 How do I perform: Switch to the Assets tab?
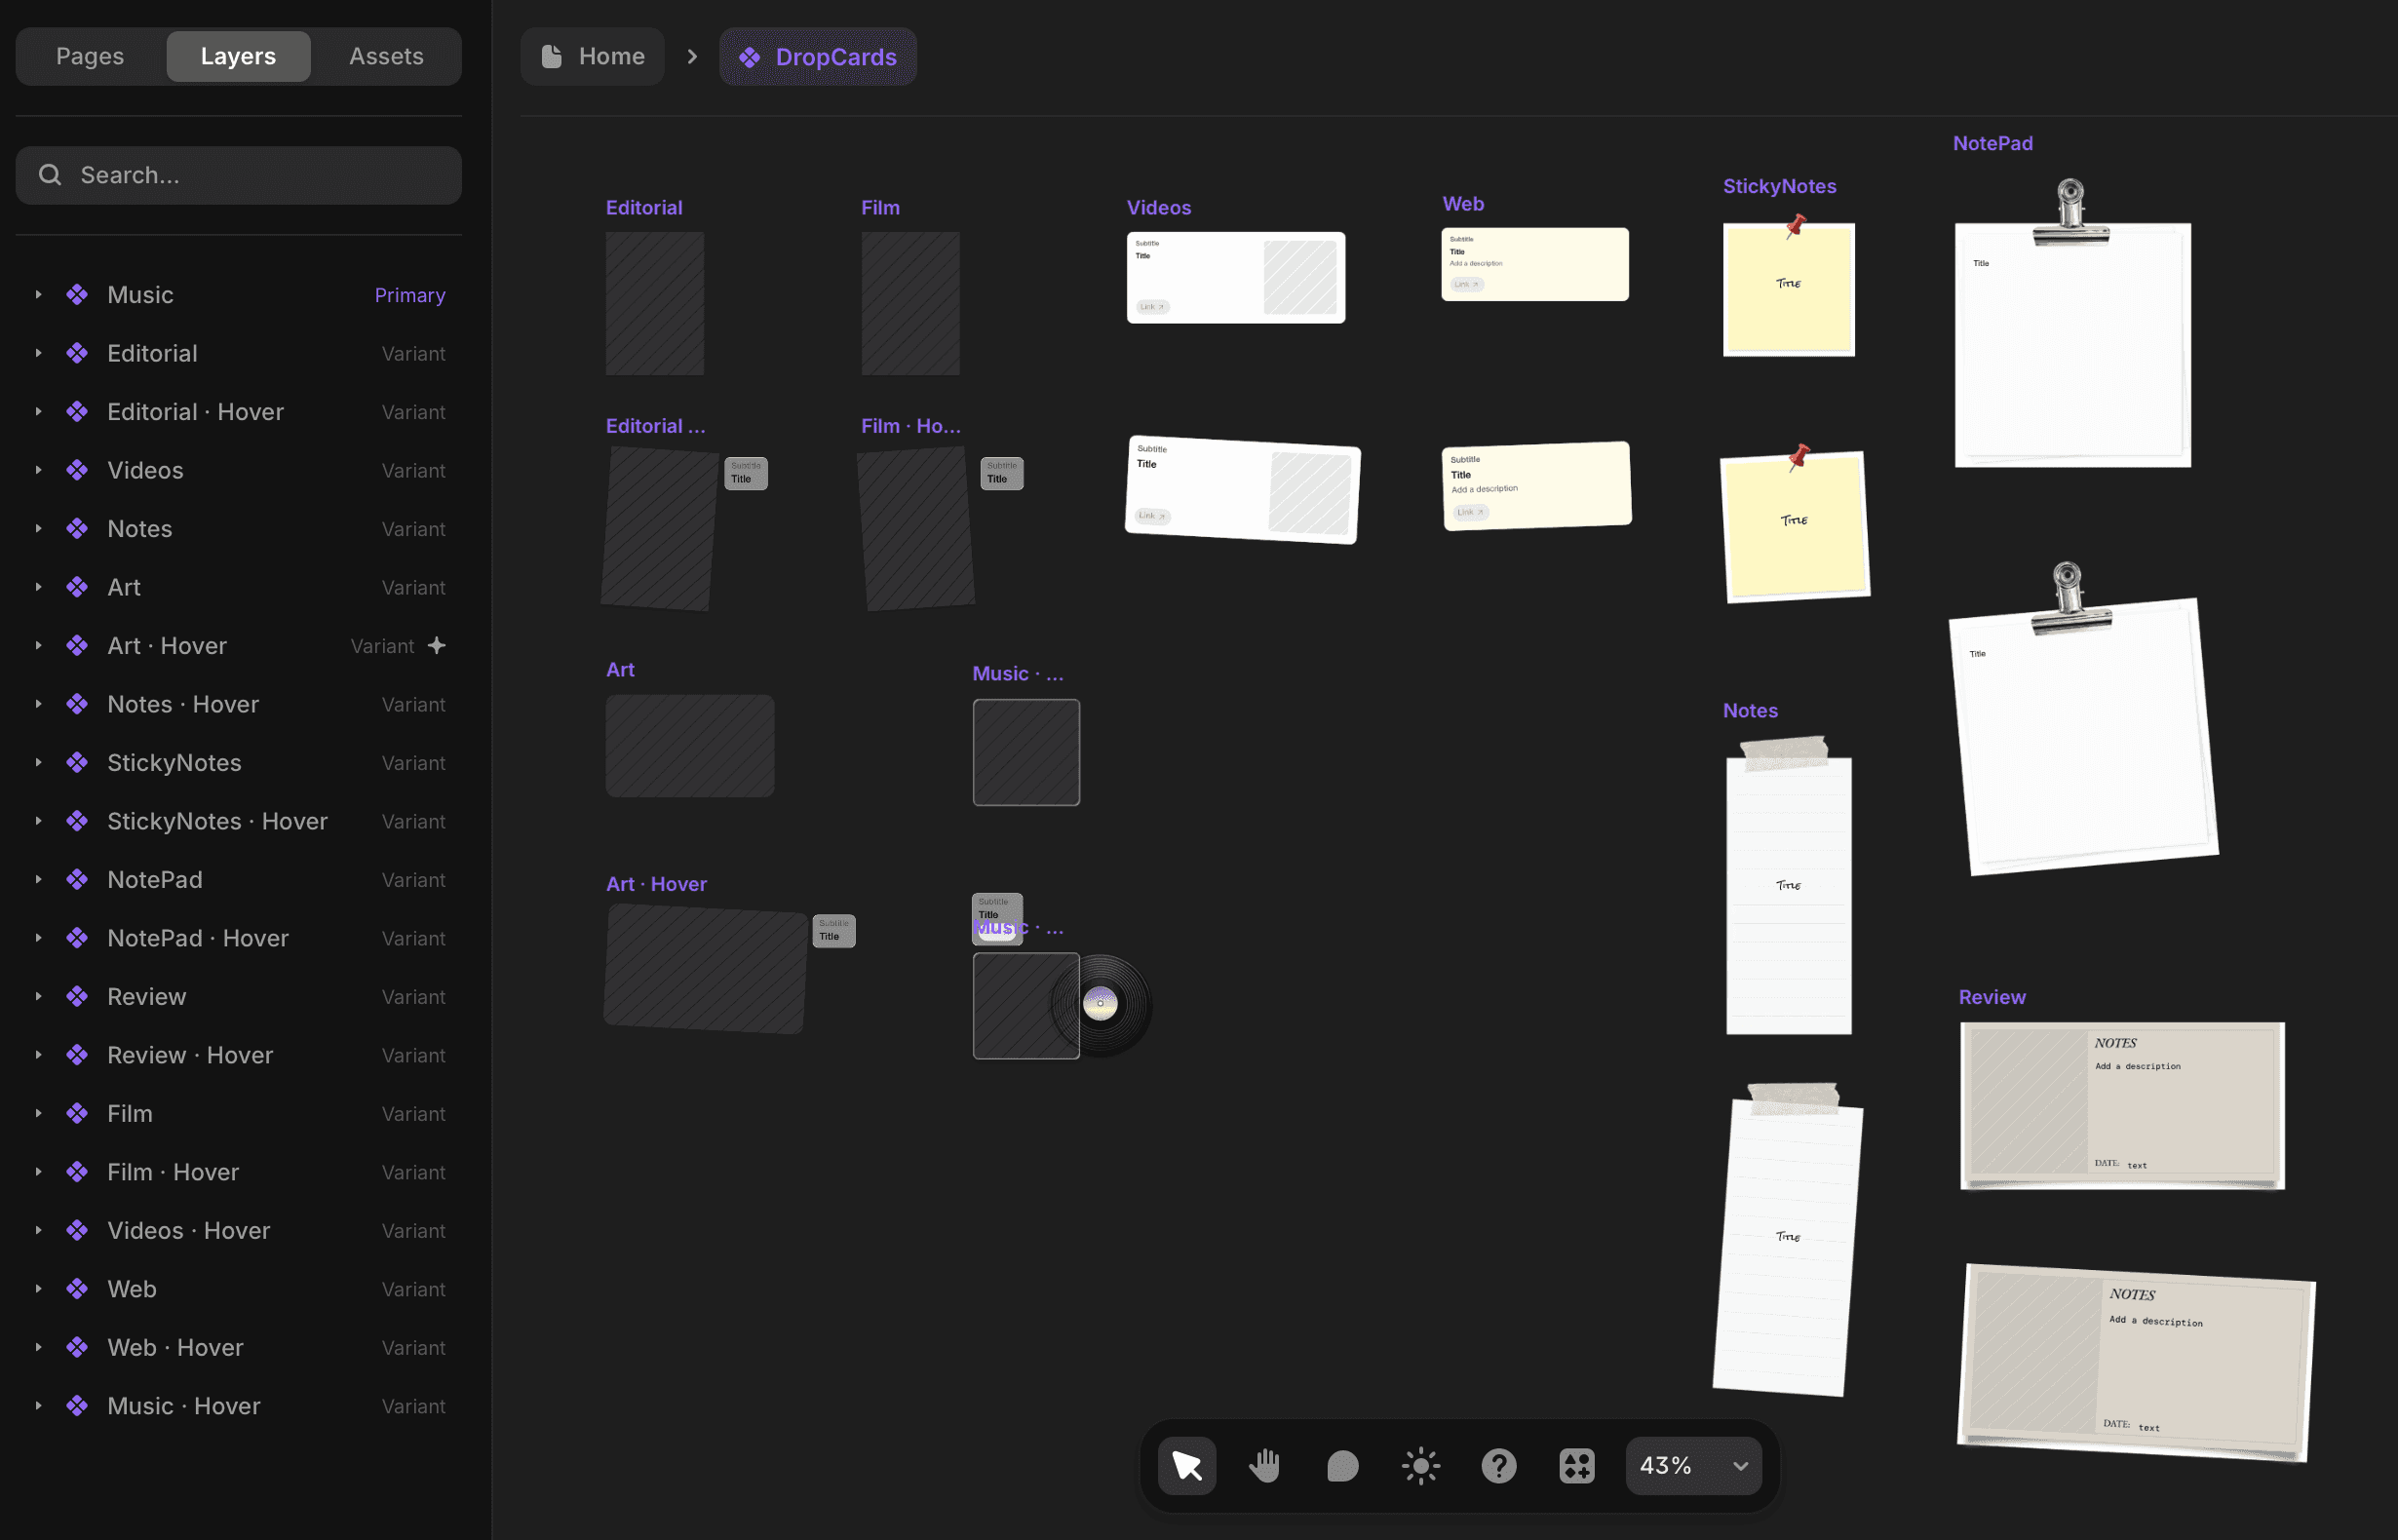(x=386, y=57)
